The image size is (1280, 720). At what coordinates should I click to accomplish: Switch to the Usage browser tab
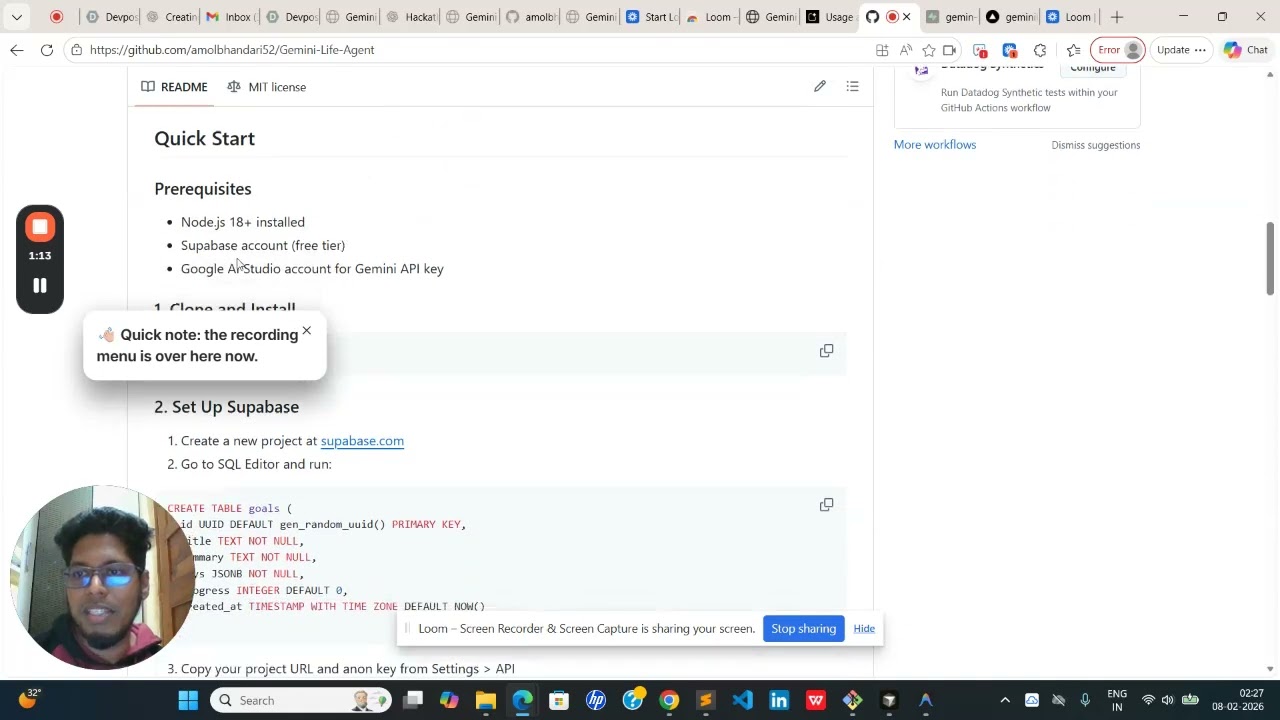point(830,17)
